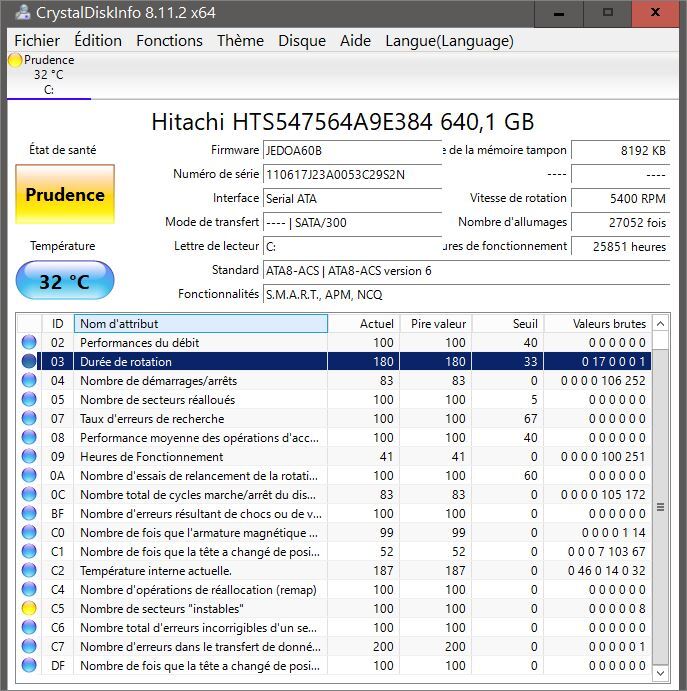Image resolution: width=687 pixels, height=691 pixels.
Task: Open the Disque menu
Action: click(302, 41)
